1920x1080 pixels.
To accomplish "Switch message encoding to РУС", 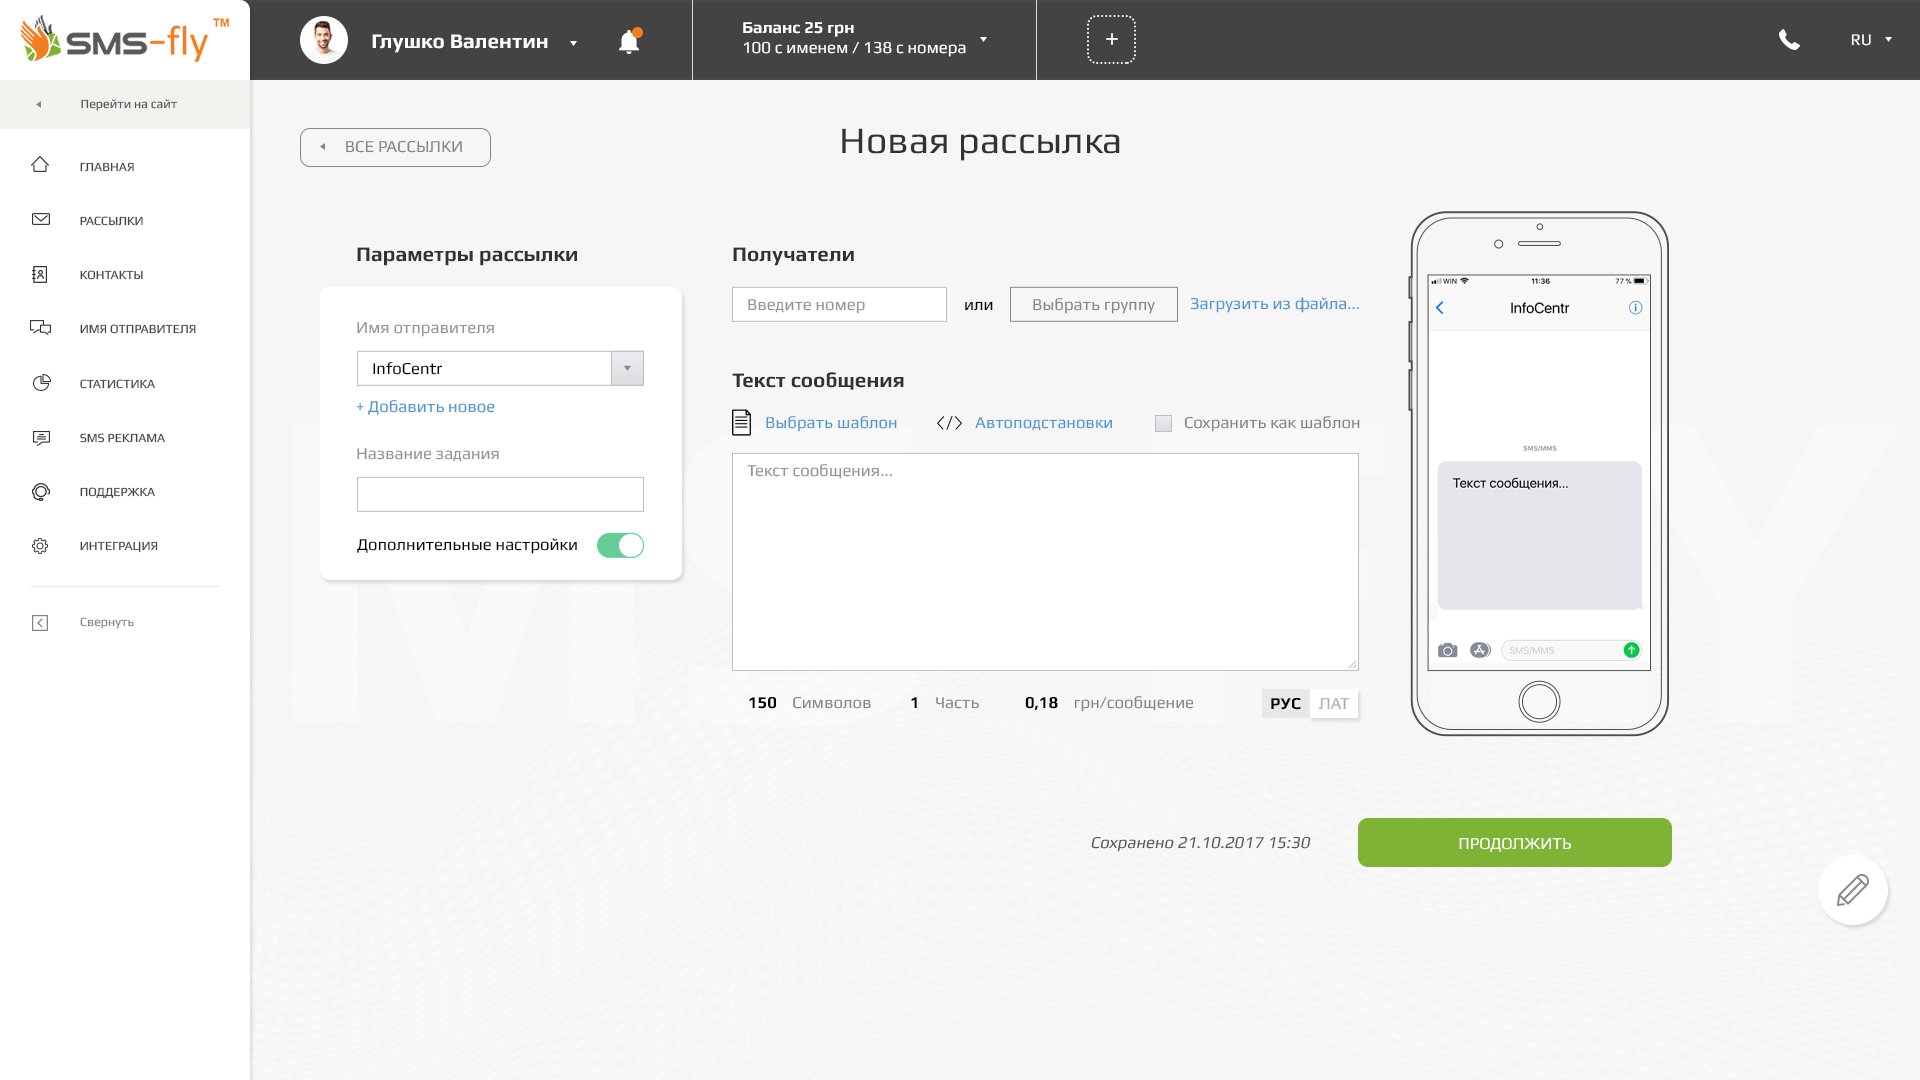I will (1285, 703).
